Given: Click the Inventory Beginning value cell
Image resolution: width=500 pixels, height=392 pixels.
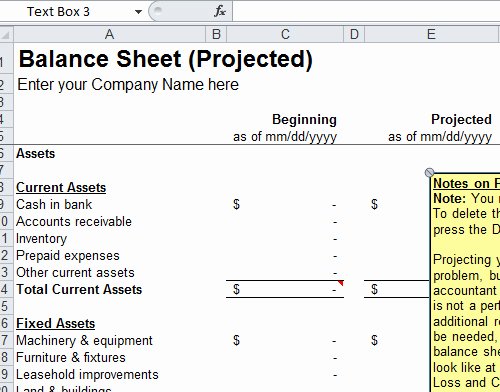Looking at the screenshot, I should coord(285,239).
